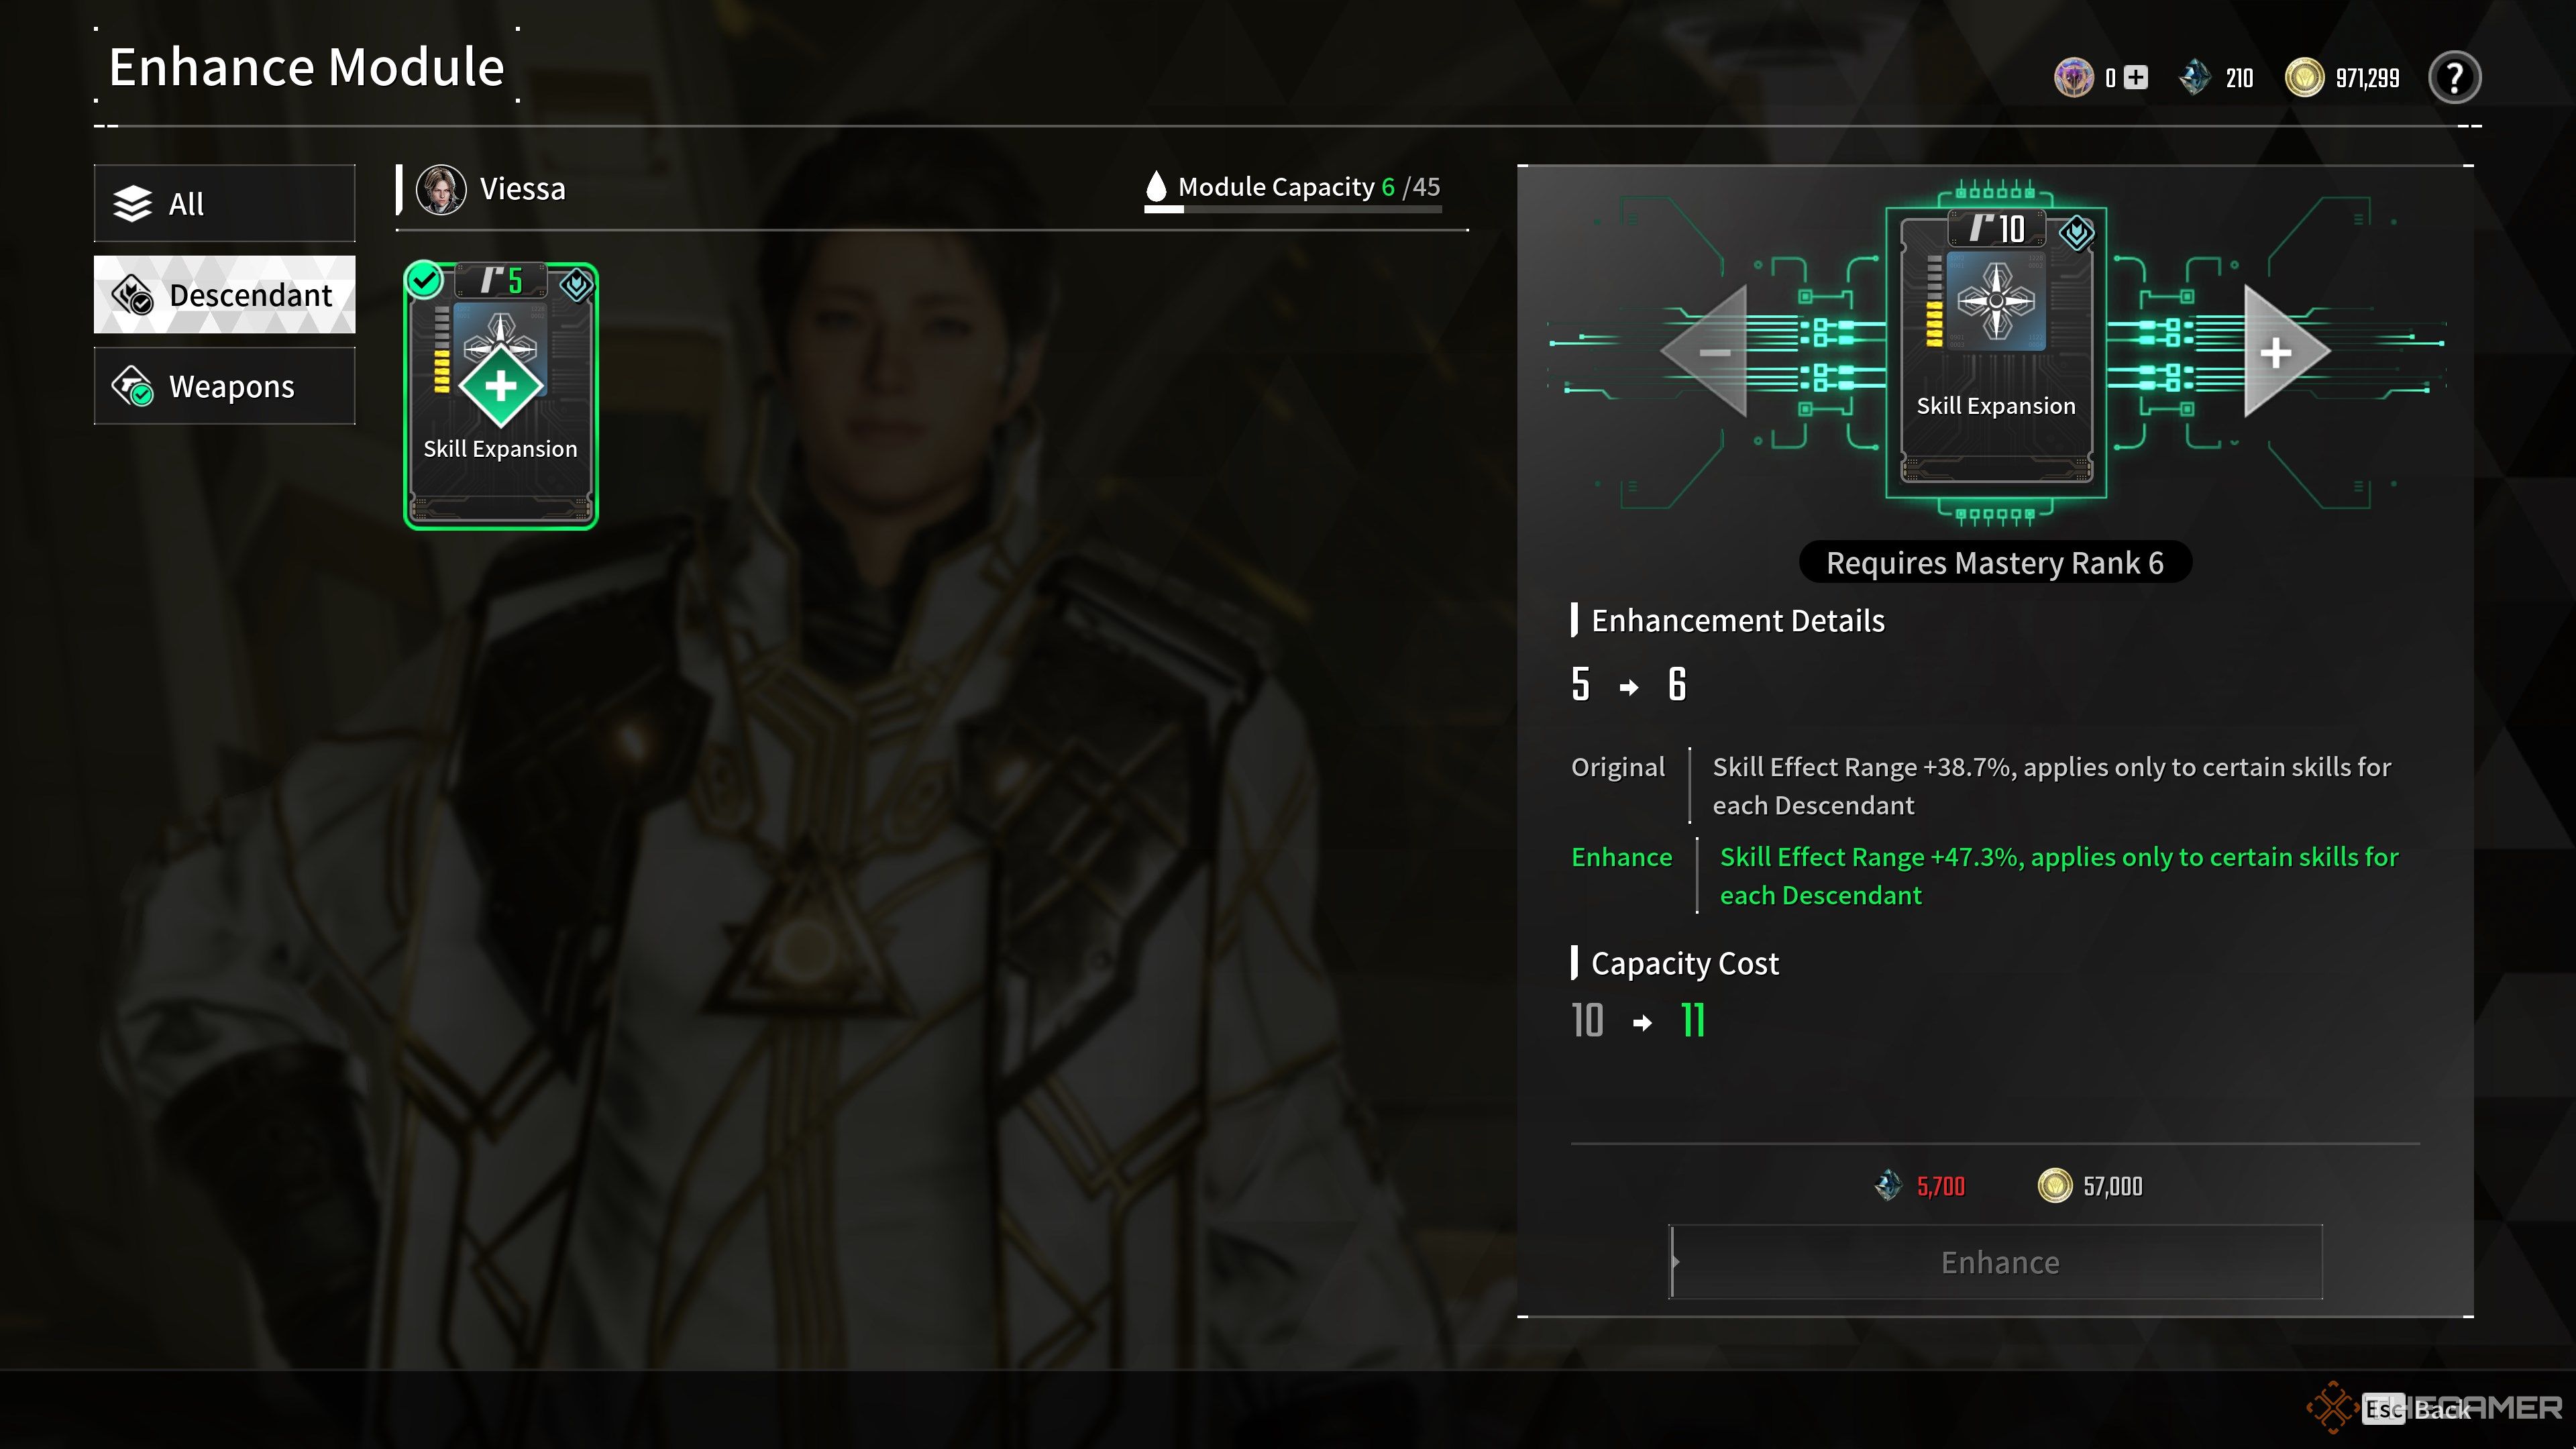
Task: Select the Descendant category tab
Action: click(x=225, y=295)
